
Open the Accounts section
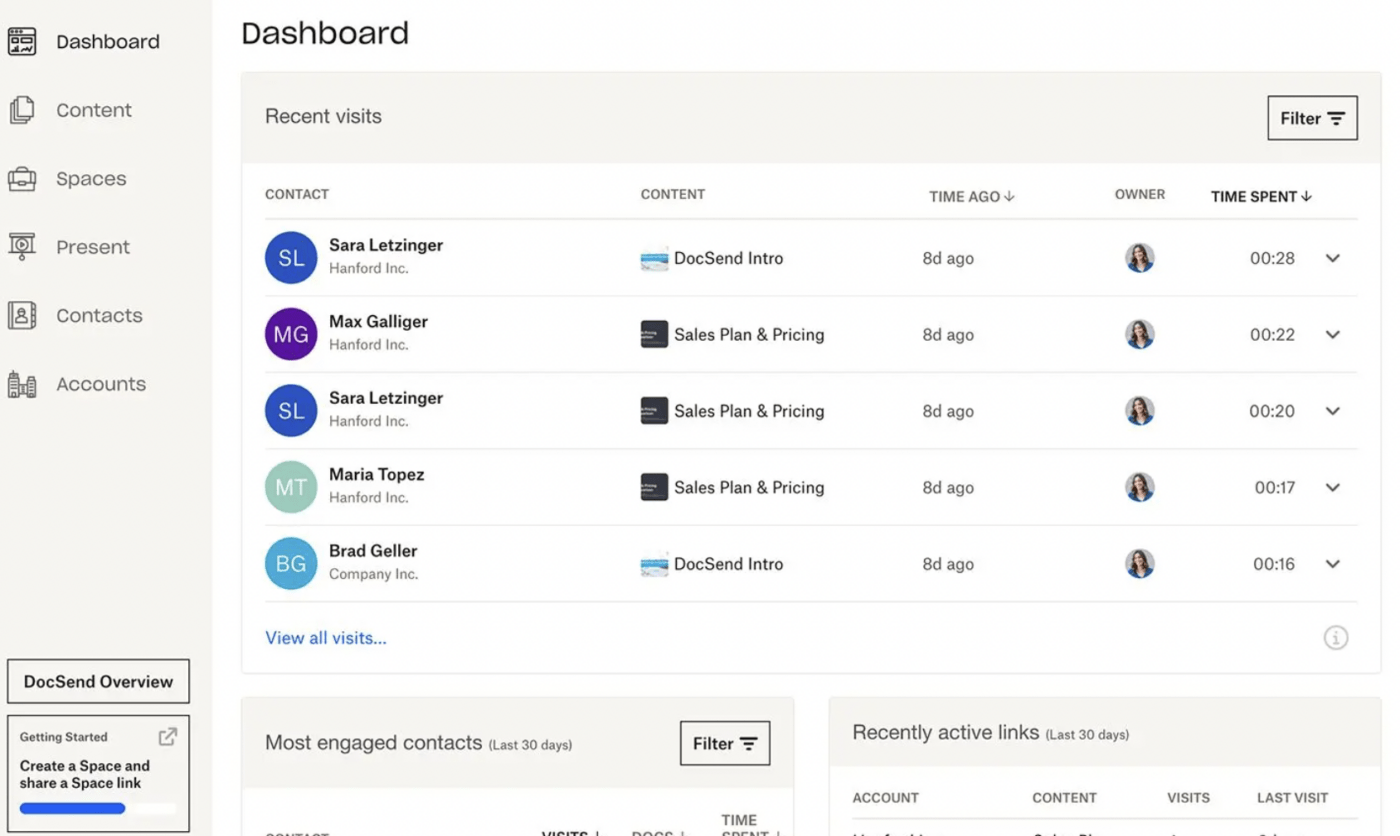click(x=101, y=384)
